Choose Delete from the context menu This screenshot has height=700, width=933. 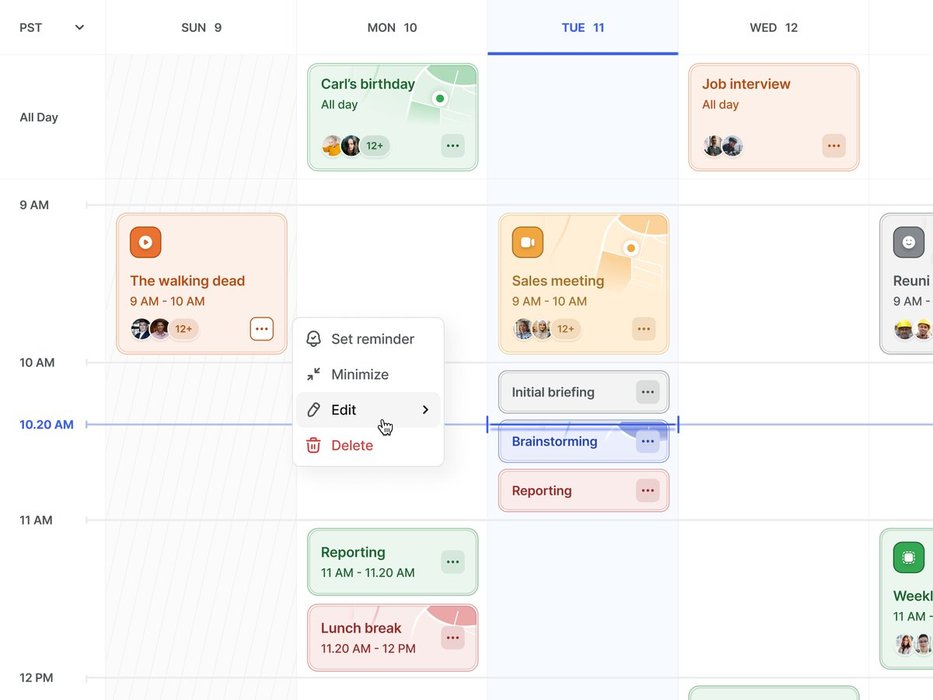click(368, 445)
